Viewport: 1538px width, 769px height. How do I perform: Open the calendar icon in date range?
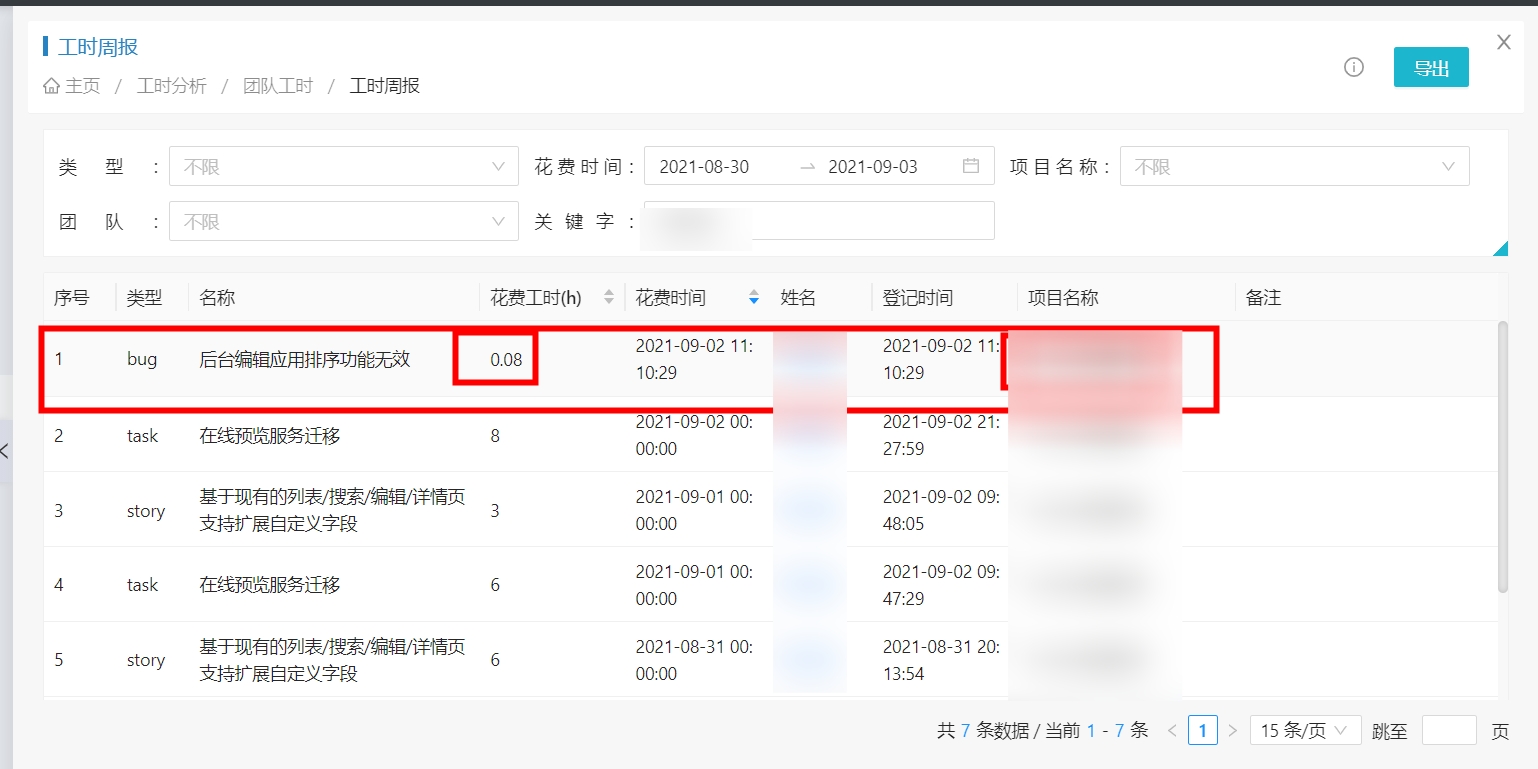pyautogui.click(x=971, y=166)
